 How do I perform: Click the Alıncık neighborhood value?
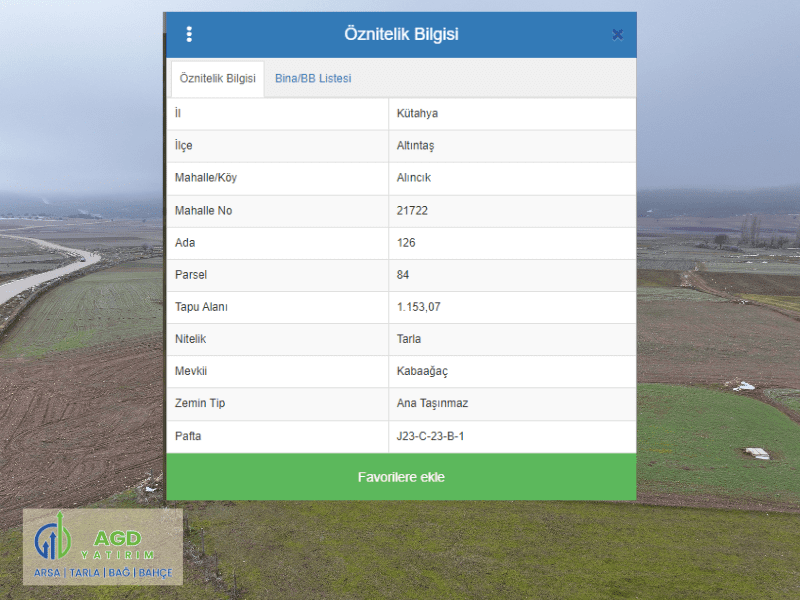pyautogui.click(x=414, y=178)
